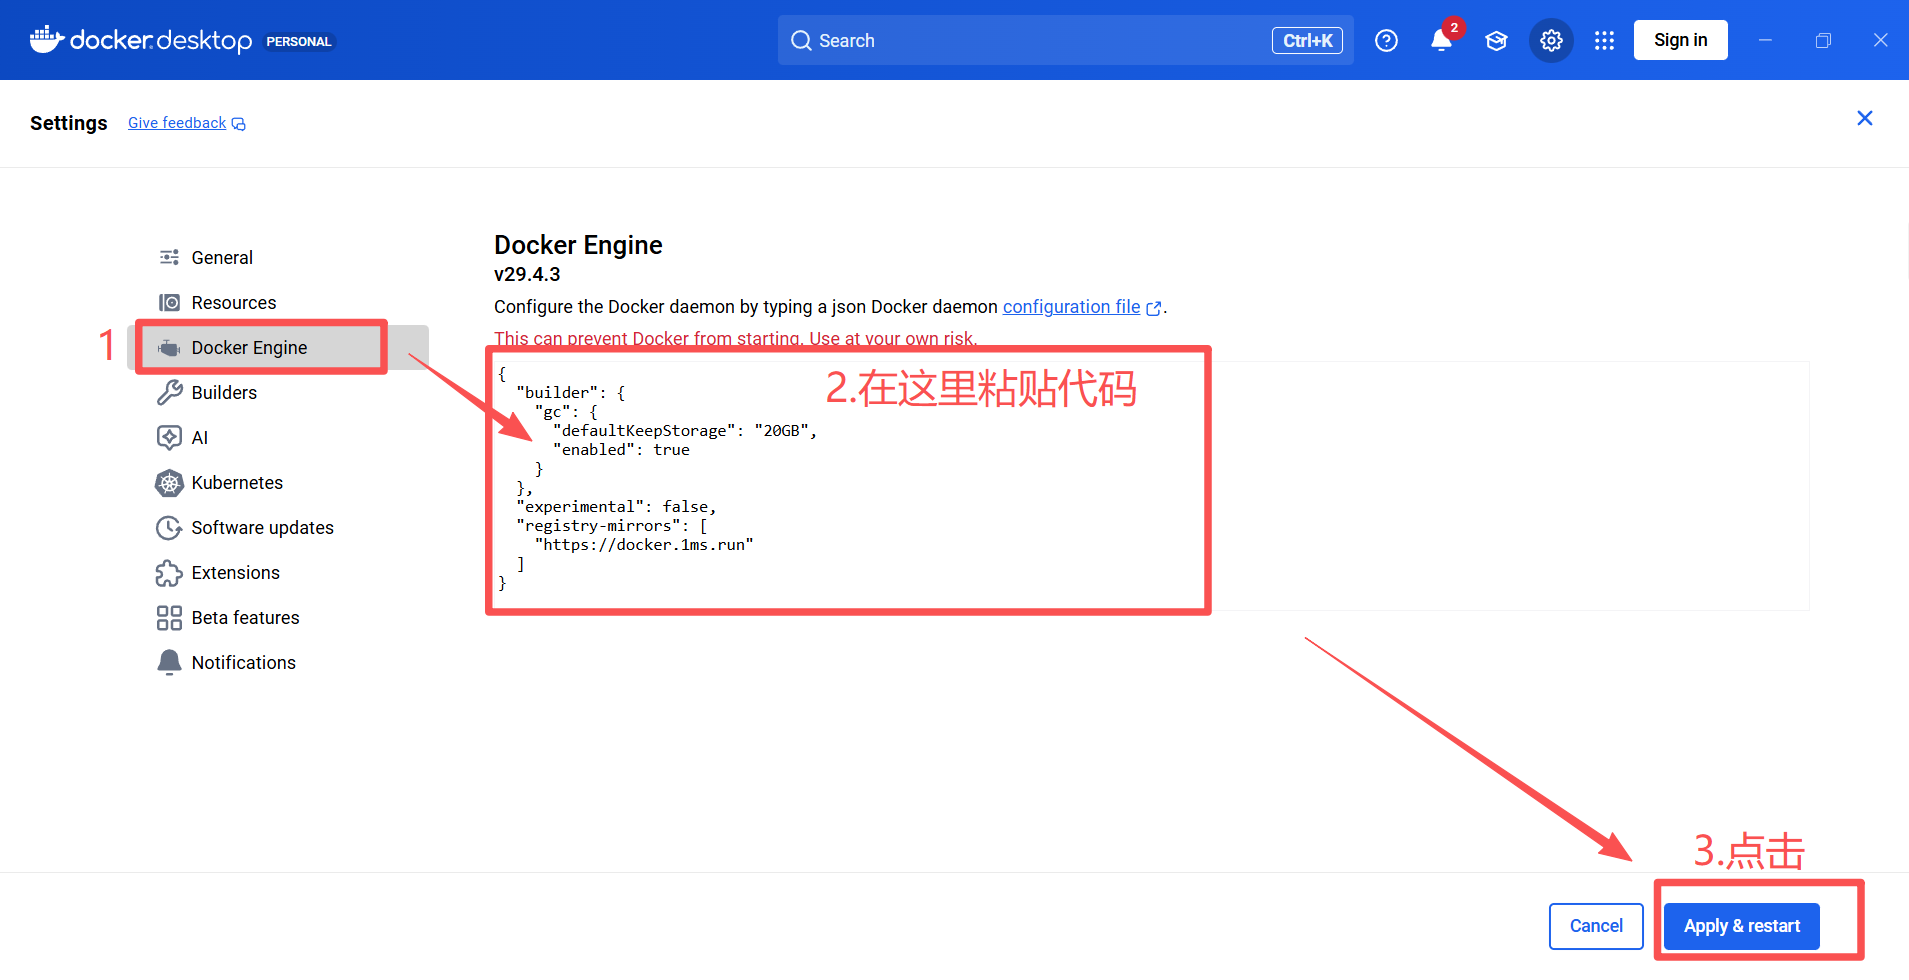Click the Docker Engine whale sidebar icon
The width and height of the screenshot is (1909, 980).
169,347
